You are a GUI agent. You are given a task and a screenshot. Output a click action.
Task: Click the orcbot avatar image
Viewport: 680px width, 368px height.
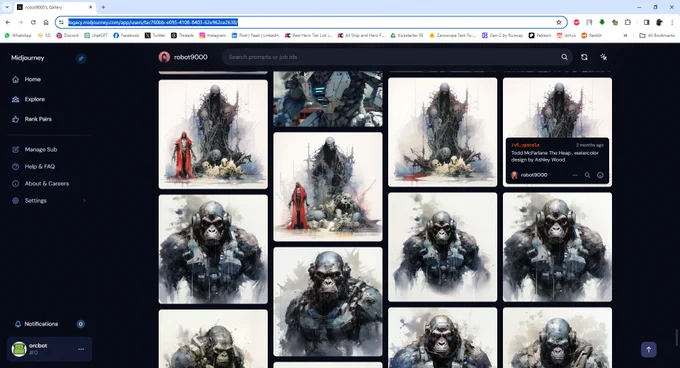19,349
